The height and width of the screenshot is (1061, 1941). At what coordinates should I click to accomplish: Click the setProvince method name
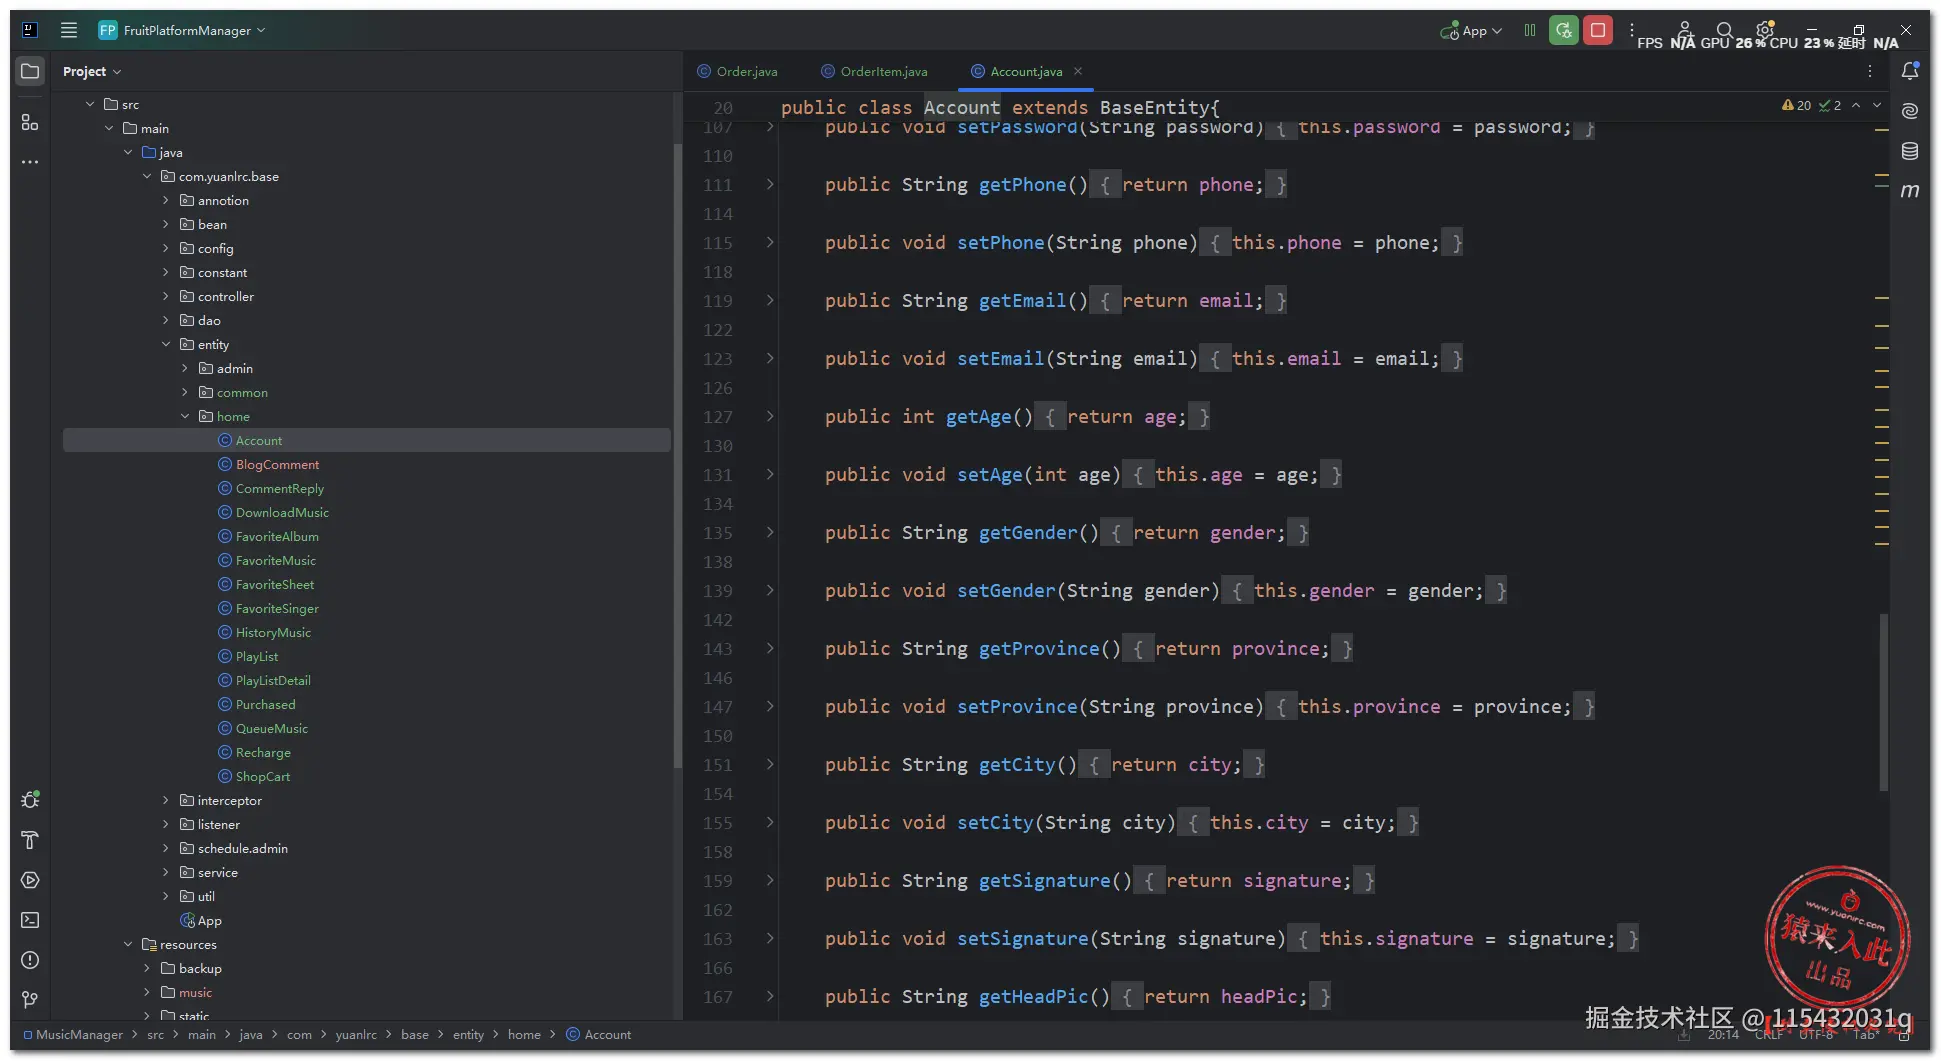coord(1017,707)
